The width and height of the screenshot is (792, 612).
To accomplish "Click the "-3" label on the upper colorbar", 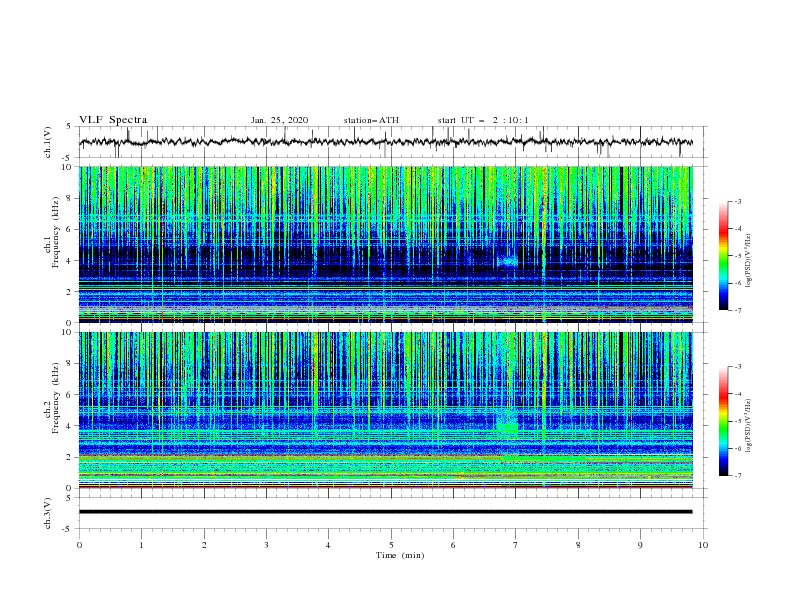I will pos(737,201).
